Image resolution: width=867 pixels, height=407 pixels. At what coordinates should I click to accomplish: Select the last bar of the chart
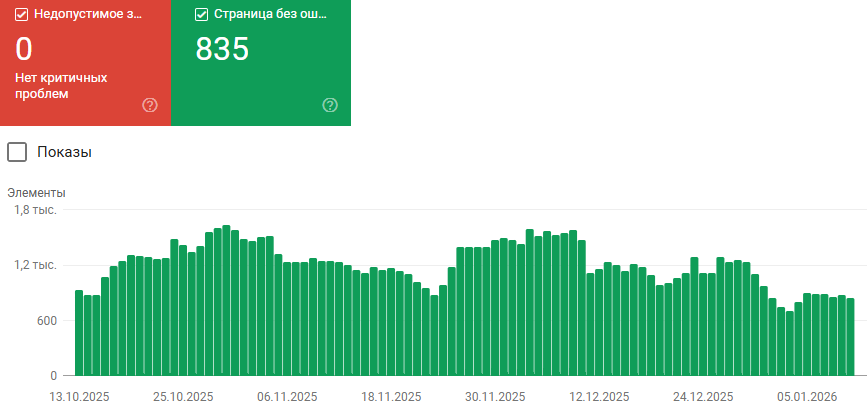click(850, 337)
